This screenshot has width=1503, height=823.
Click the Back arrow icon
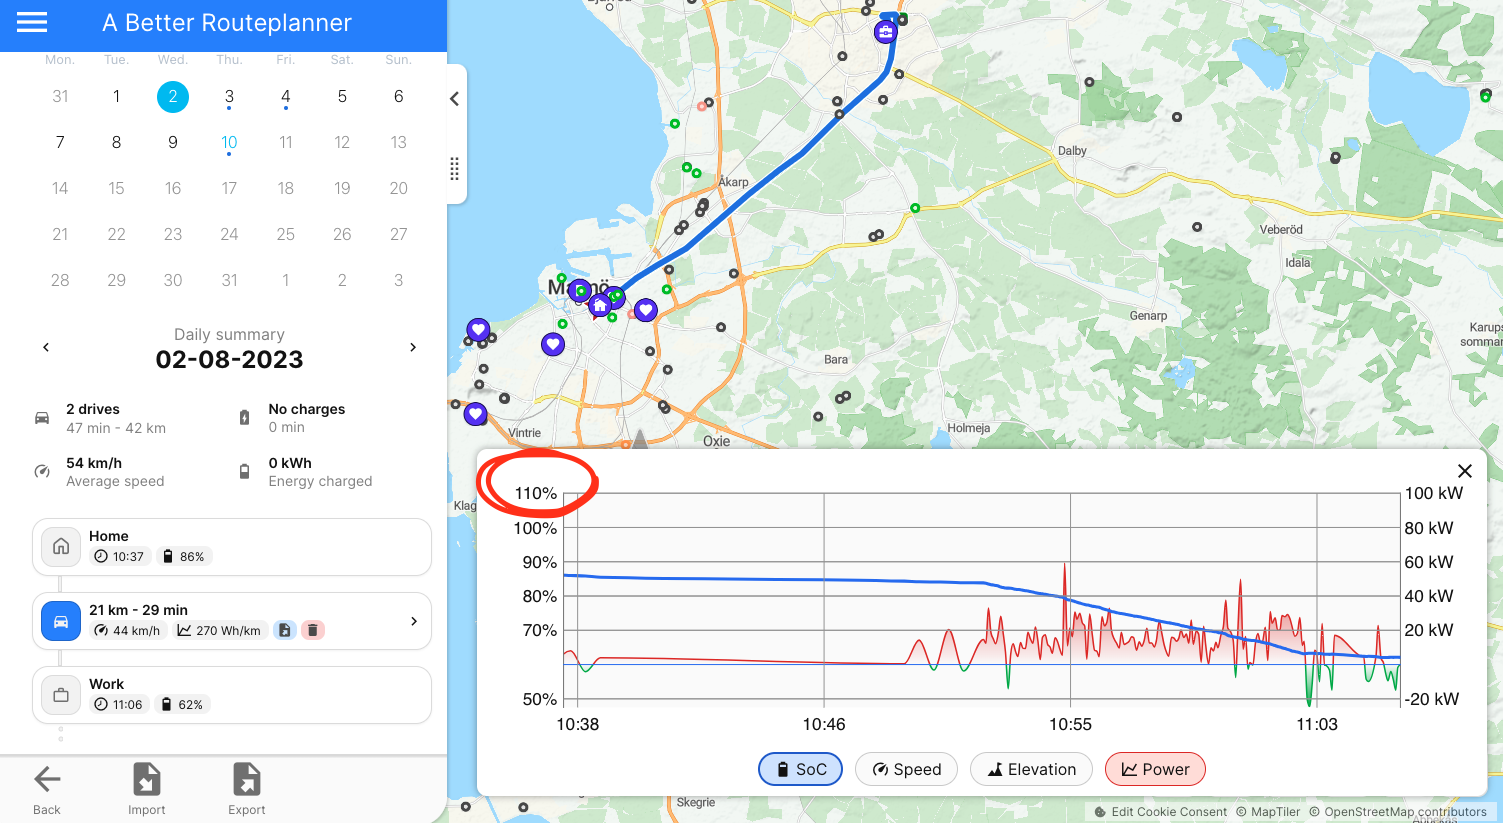47,779
